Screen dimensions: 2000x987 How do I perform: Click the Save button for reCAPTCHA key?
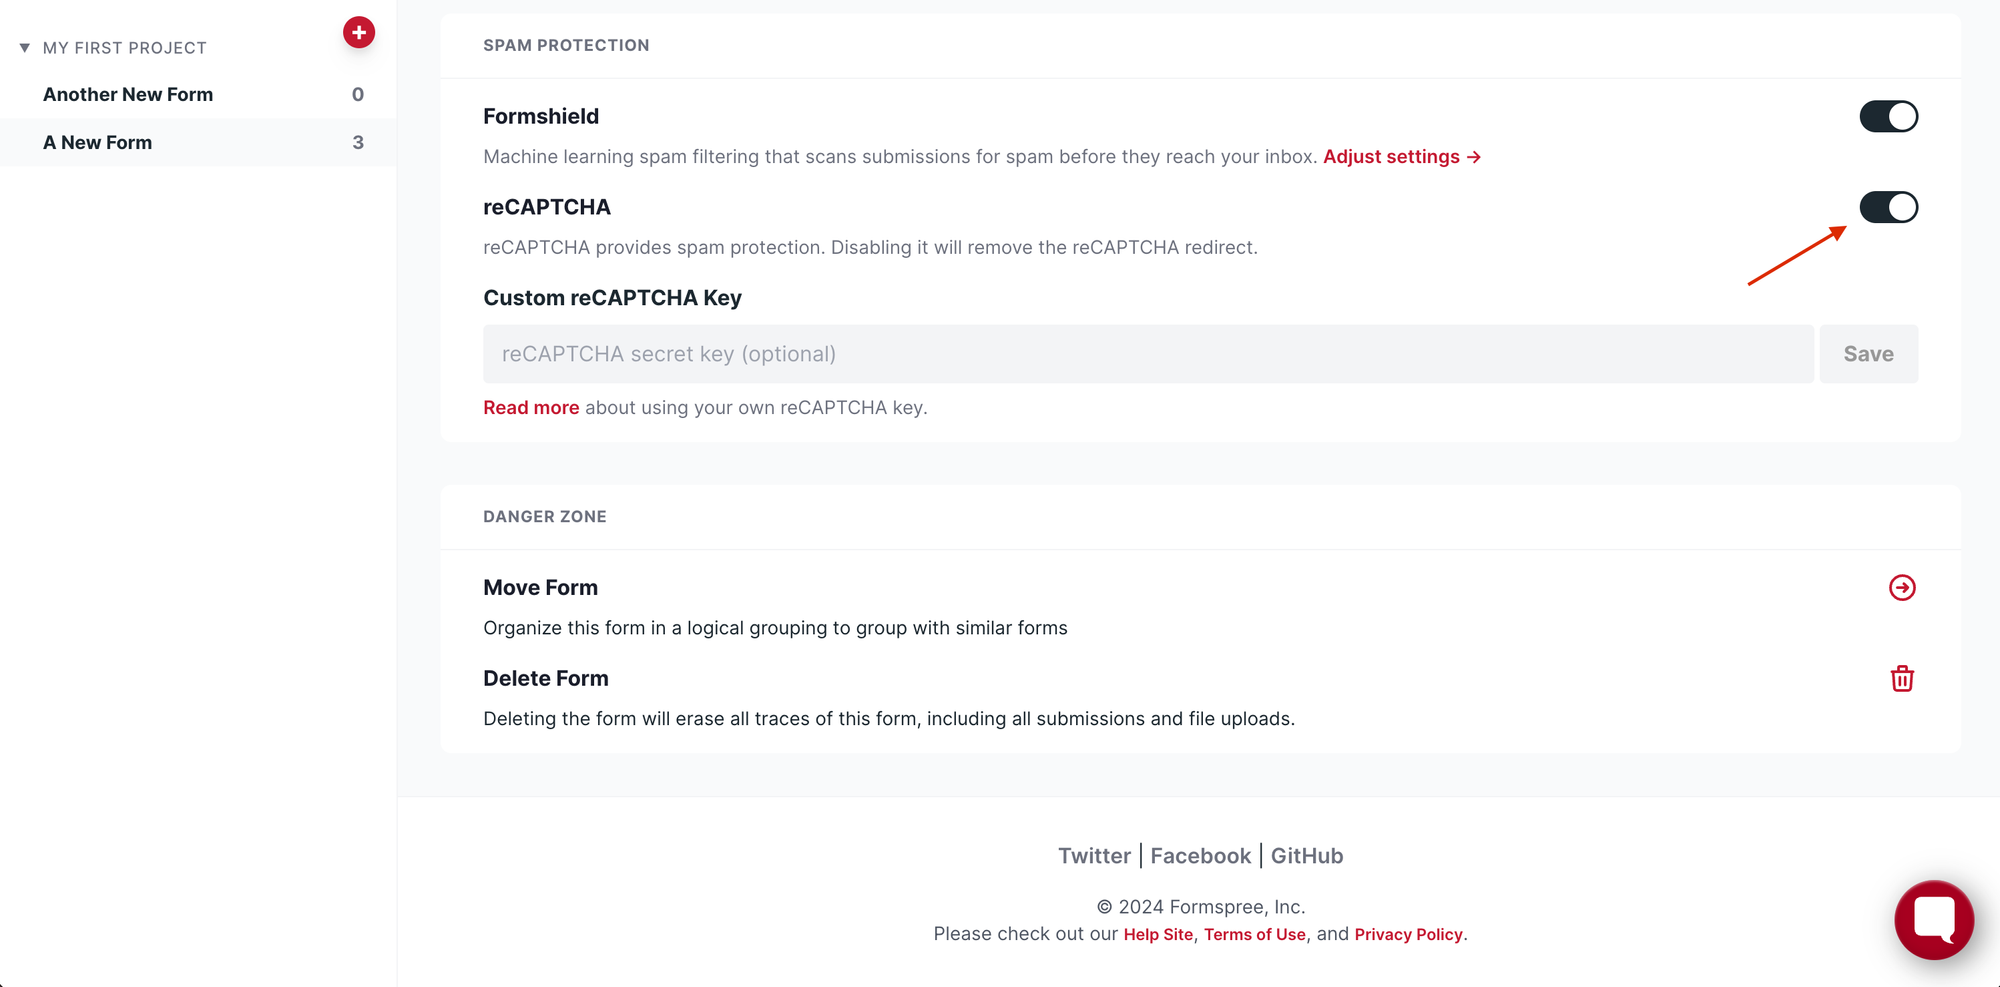tap(1868, 354)
